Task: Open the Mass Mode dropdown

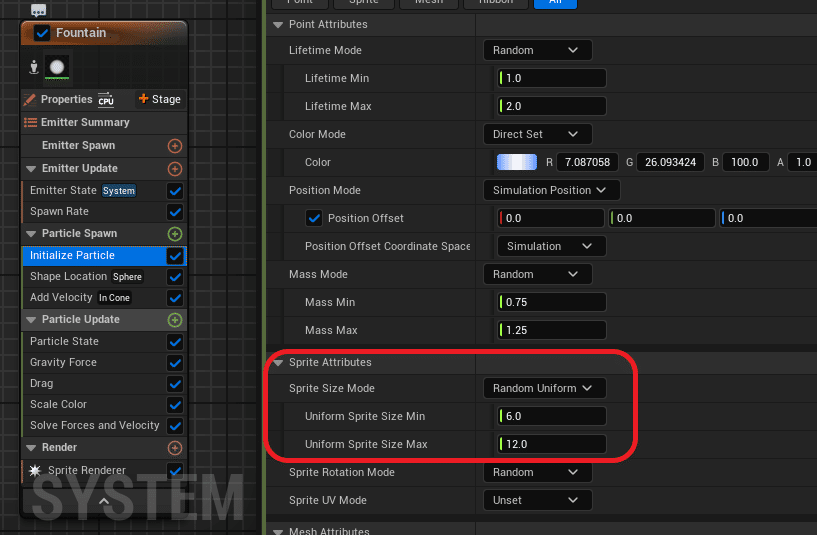Action: (x=537, y=275)
